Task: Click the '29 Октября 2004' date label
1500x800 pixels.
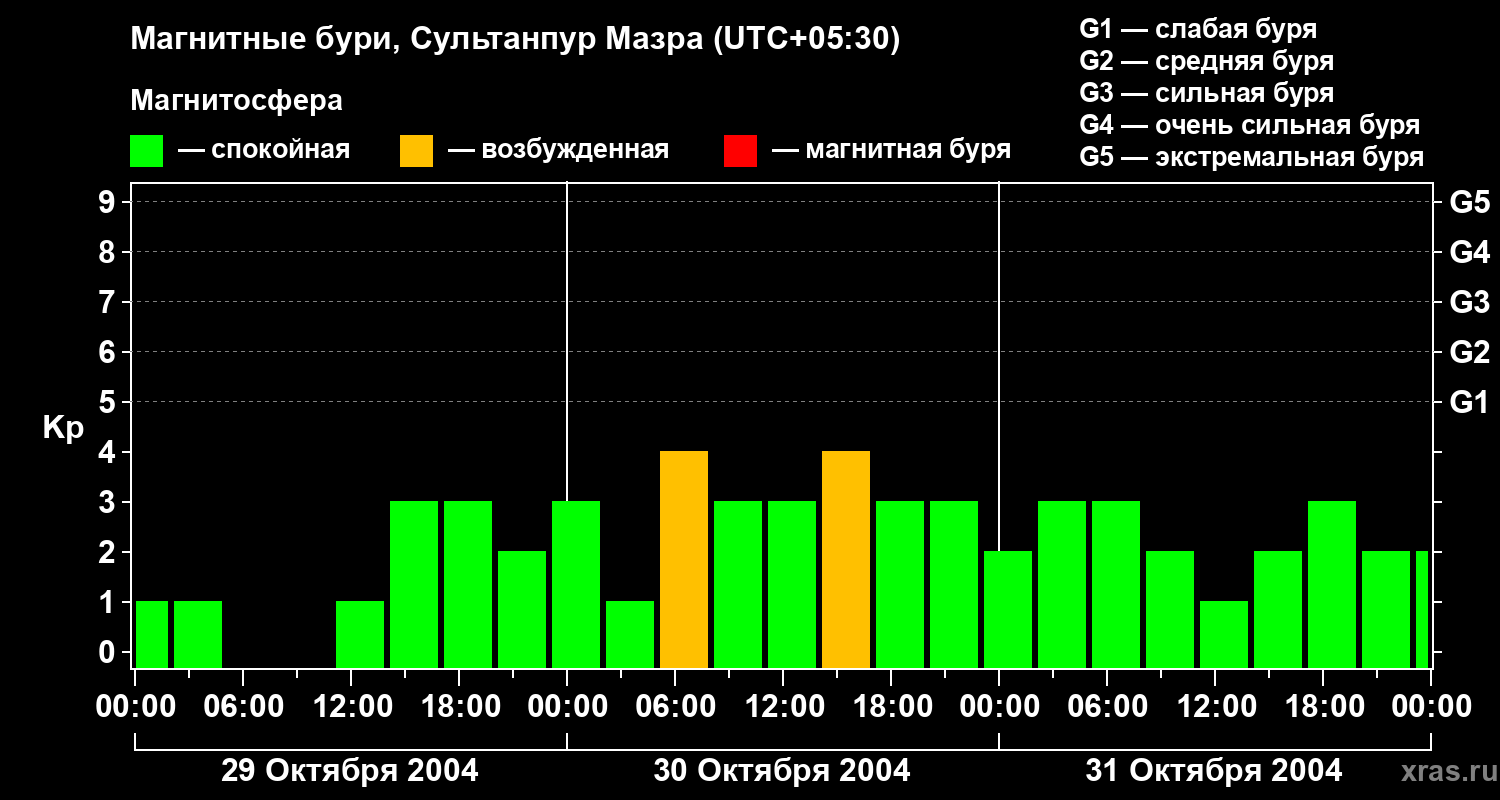Action: click(x=350, y=770)
